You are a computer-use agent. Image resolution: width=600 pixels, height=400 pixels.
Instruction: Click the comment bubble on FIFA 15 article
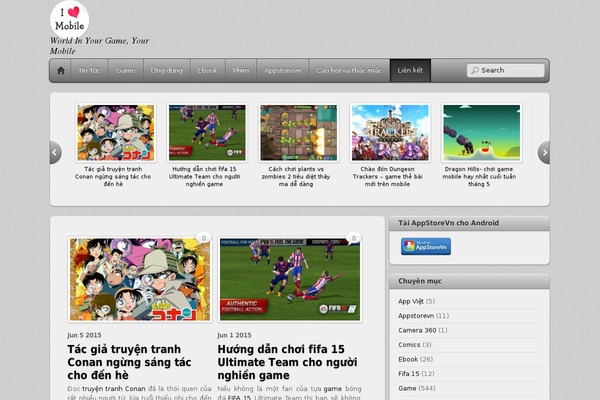coord(354,238)
